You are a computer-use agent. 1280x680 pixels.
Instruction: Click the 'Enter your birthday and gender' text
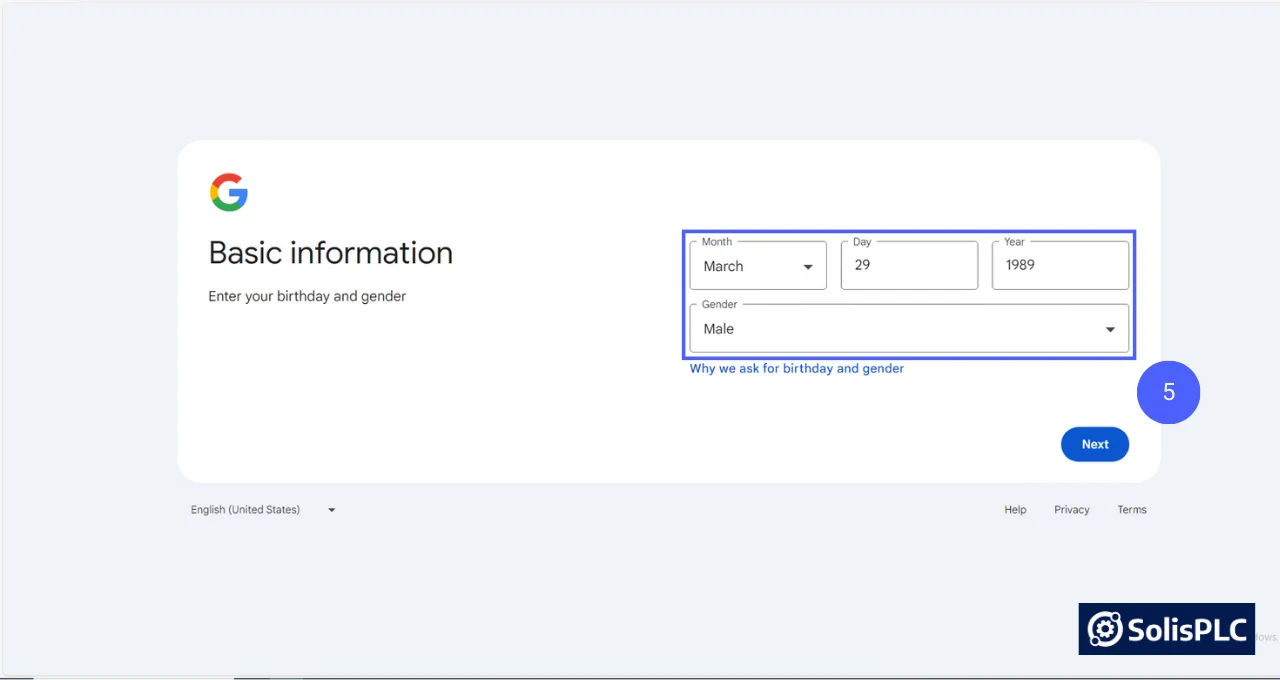pos(307,297)
